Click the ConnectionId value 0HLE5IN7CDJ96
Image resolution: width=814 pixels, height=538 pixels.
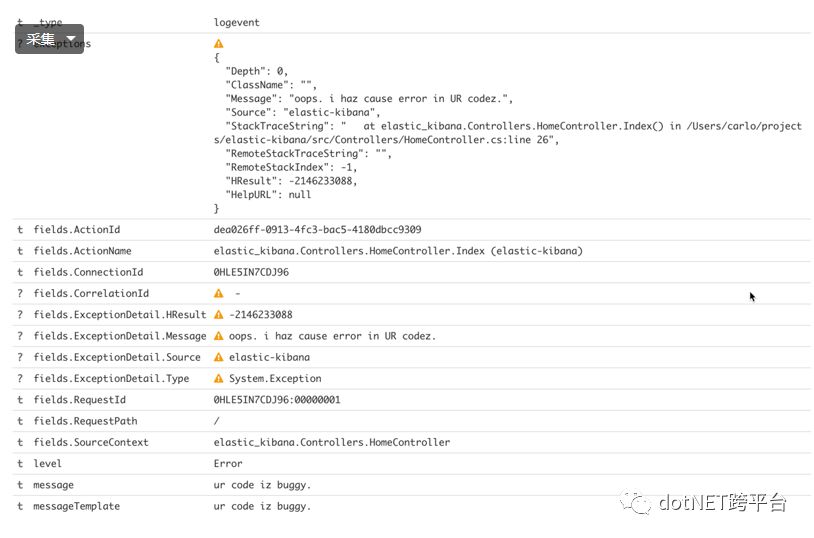251,272
